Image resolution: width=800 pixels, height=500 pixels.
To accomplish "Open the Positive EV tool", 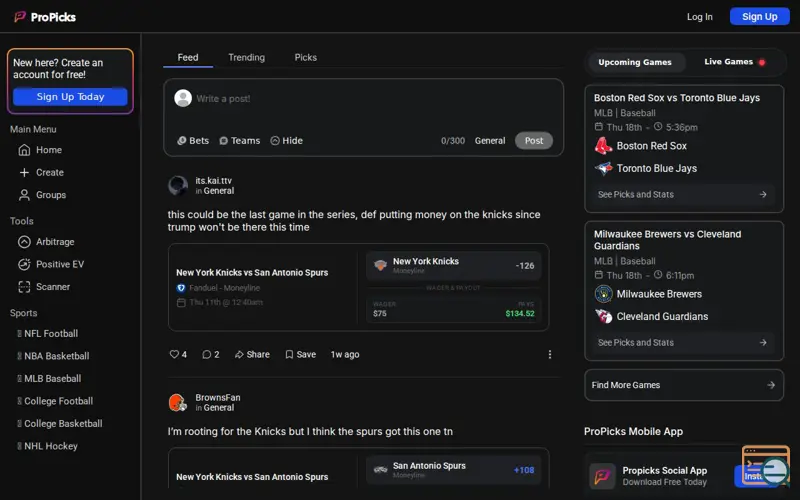I will point(51,264).
